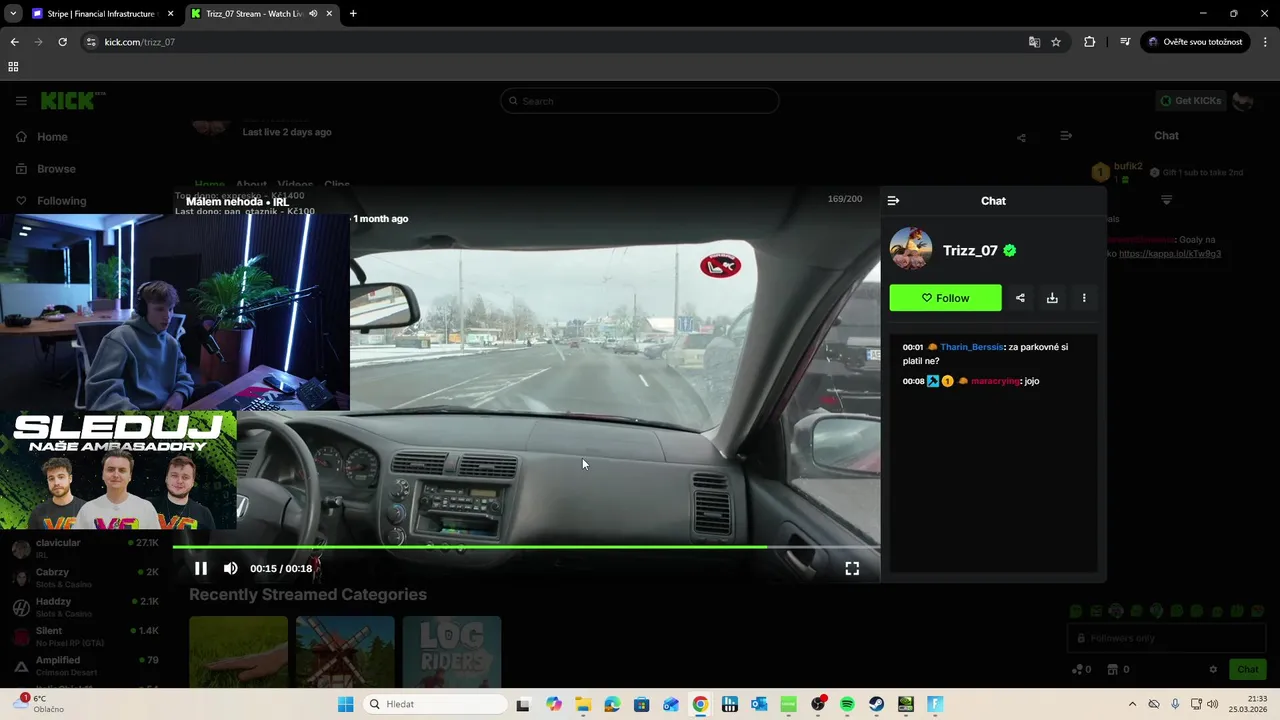Mute the Trizz_07 tab via its speaker icon
Image resolution: width=1280 pixels, height=720 pixels.
(314, 14)
